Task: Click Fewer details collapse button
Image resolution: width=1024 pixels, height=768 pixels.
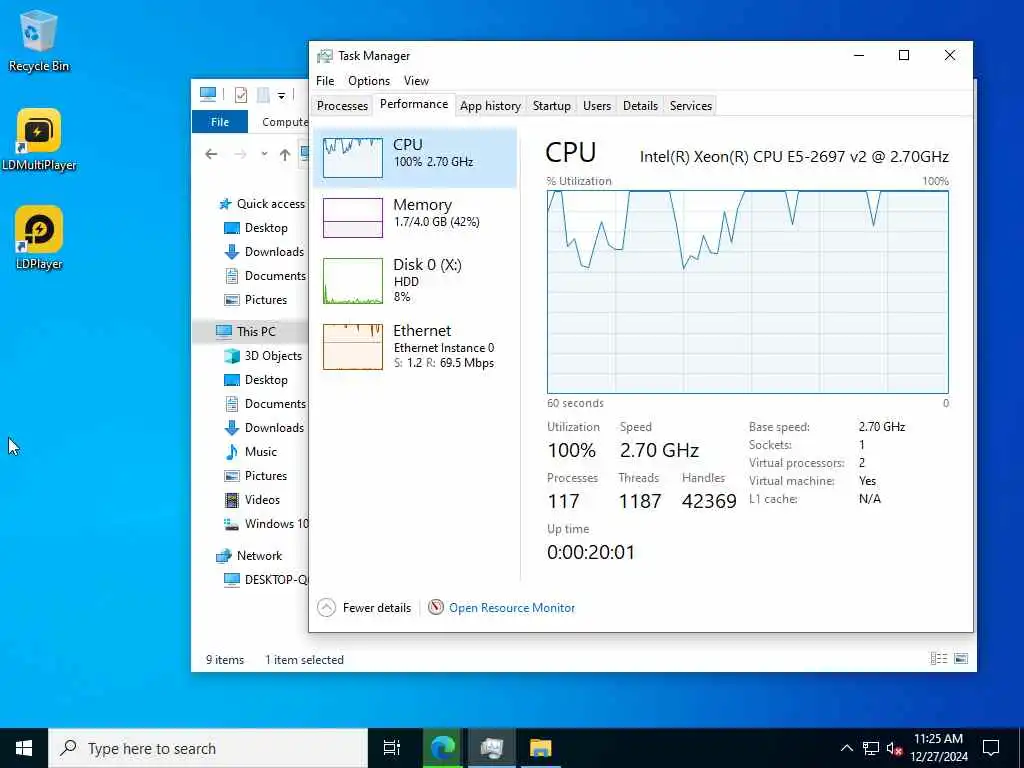Action: [x=364, y=608]
